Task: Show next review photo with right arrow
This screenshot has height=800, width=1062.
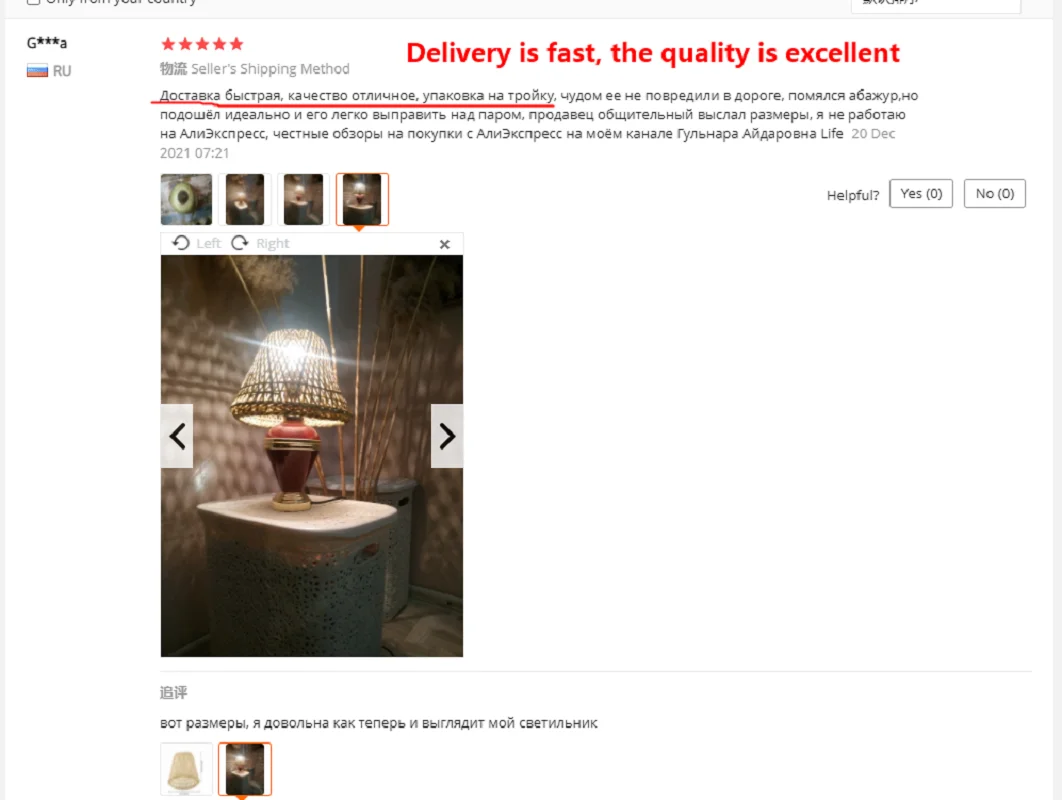Action: click(x=447, y=436)
